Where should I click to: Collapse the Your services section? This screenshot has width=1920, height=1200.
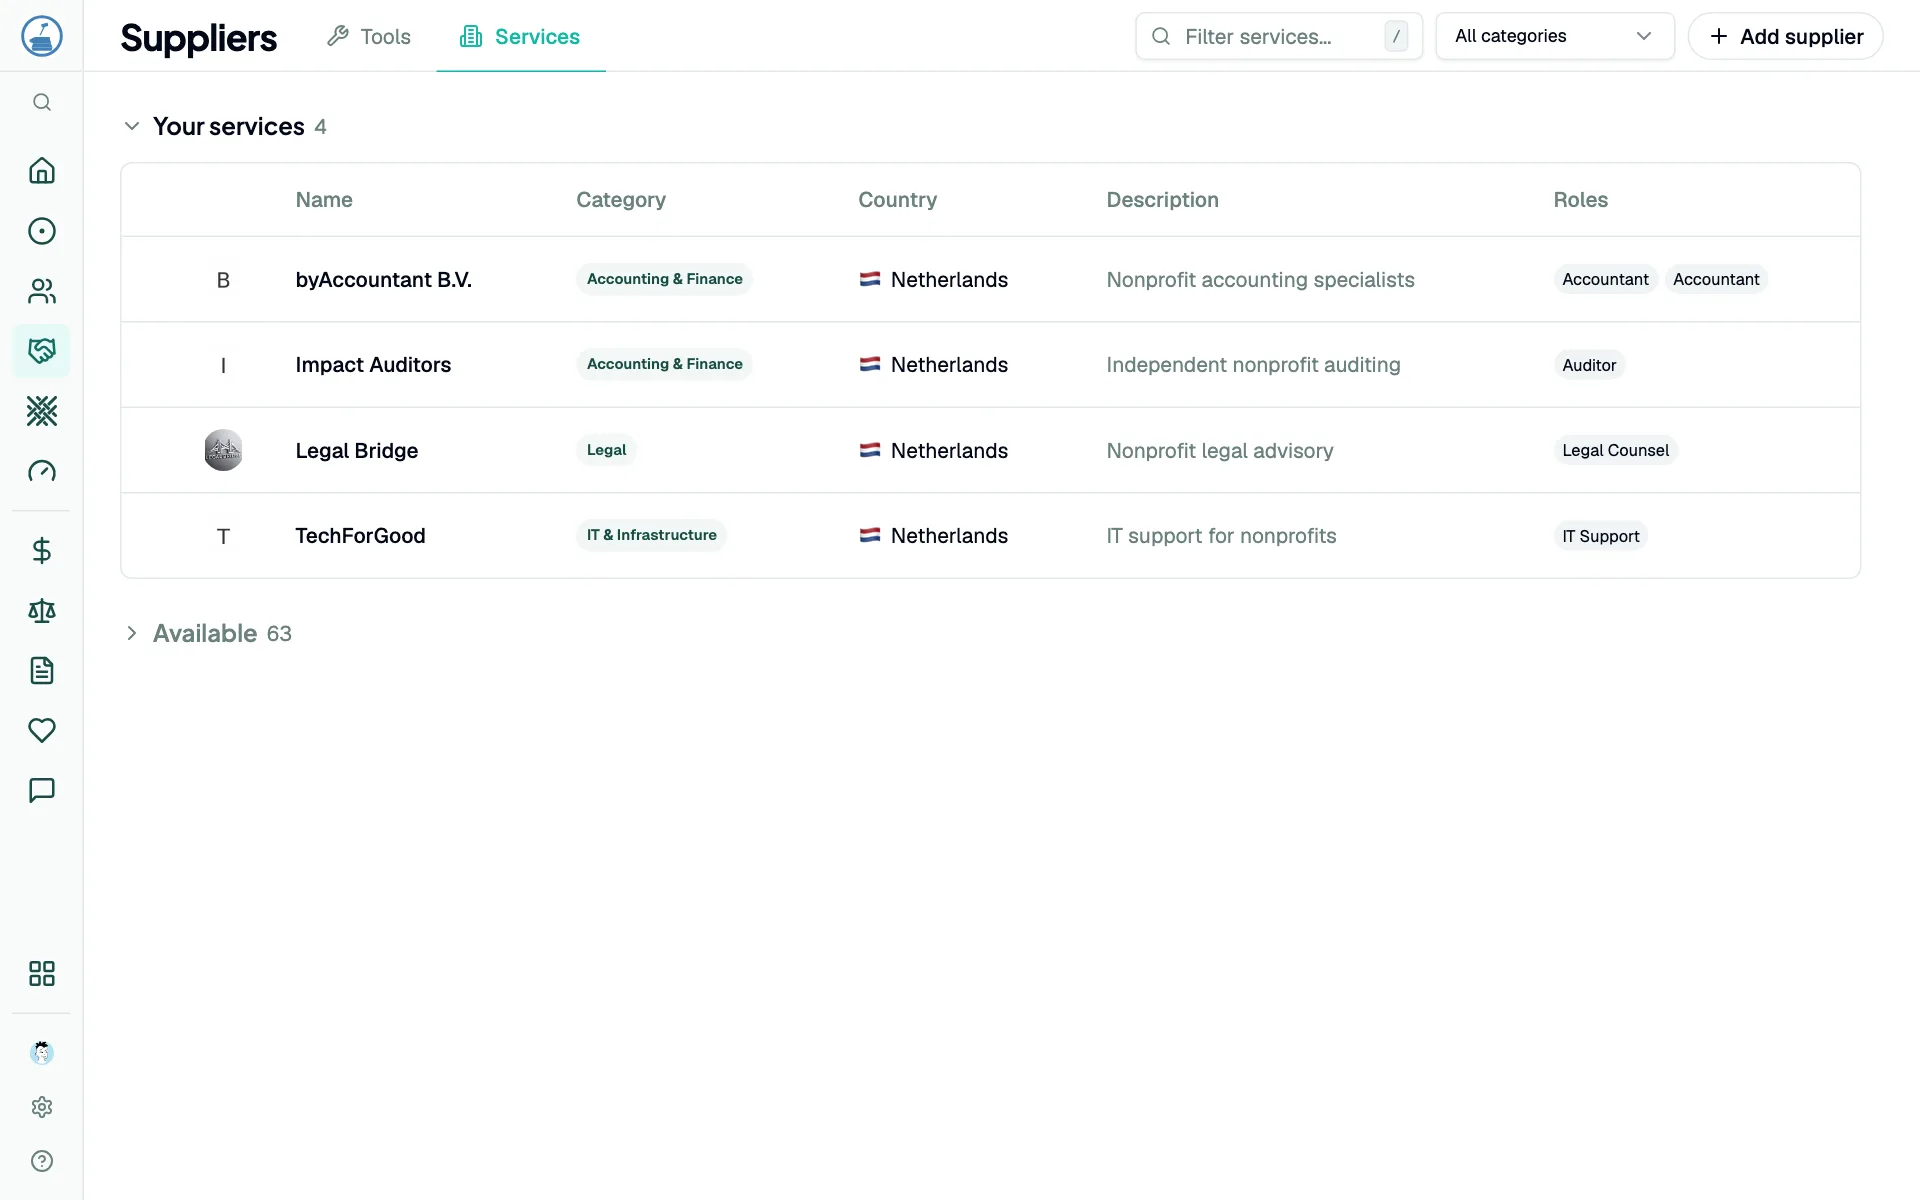point(131,126)
